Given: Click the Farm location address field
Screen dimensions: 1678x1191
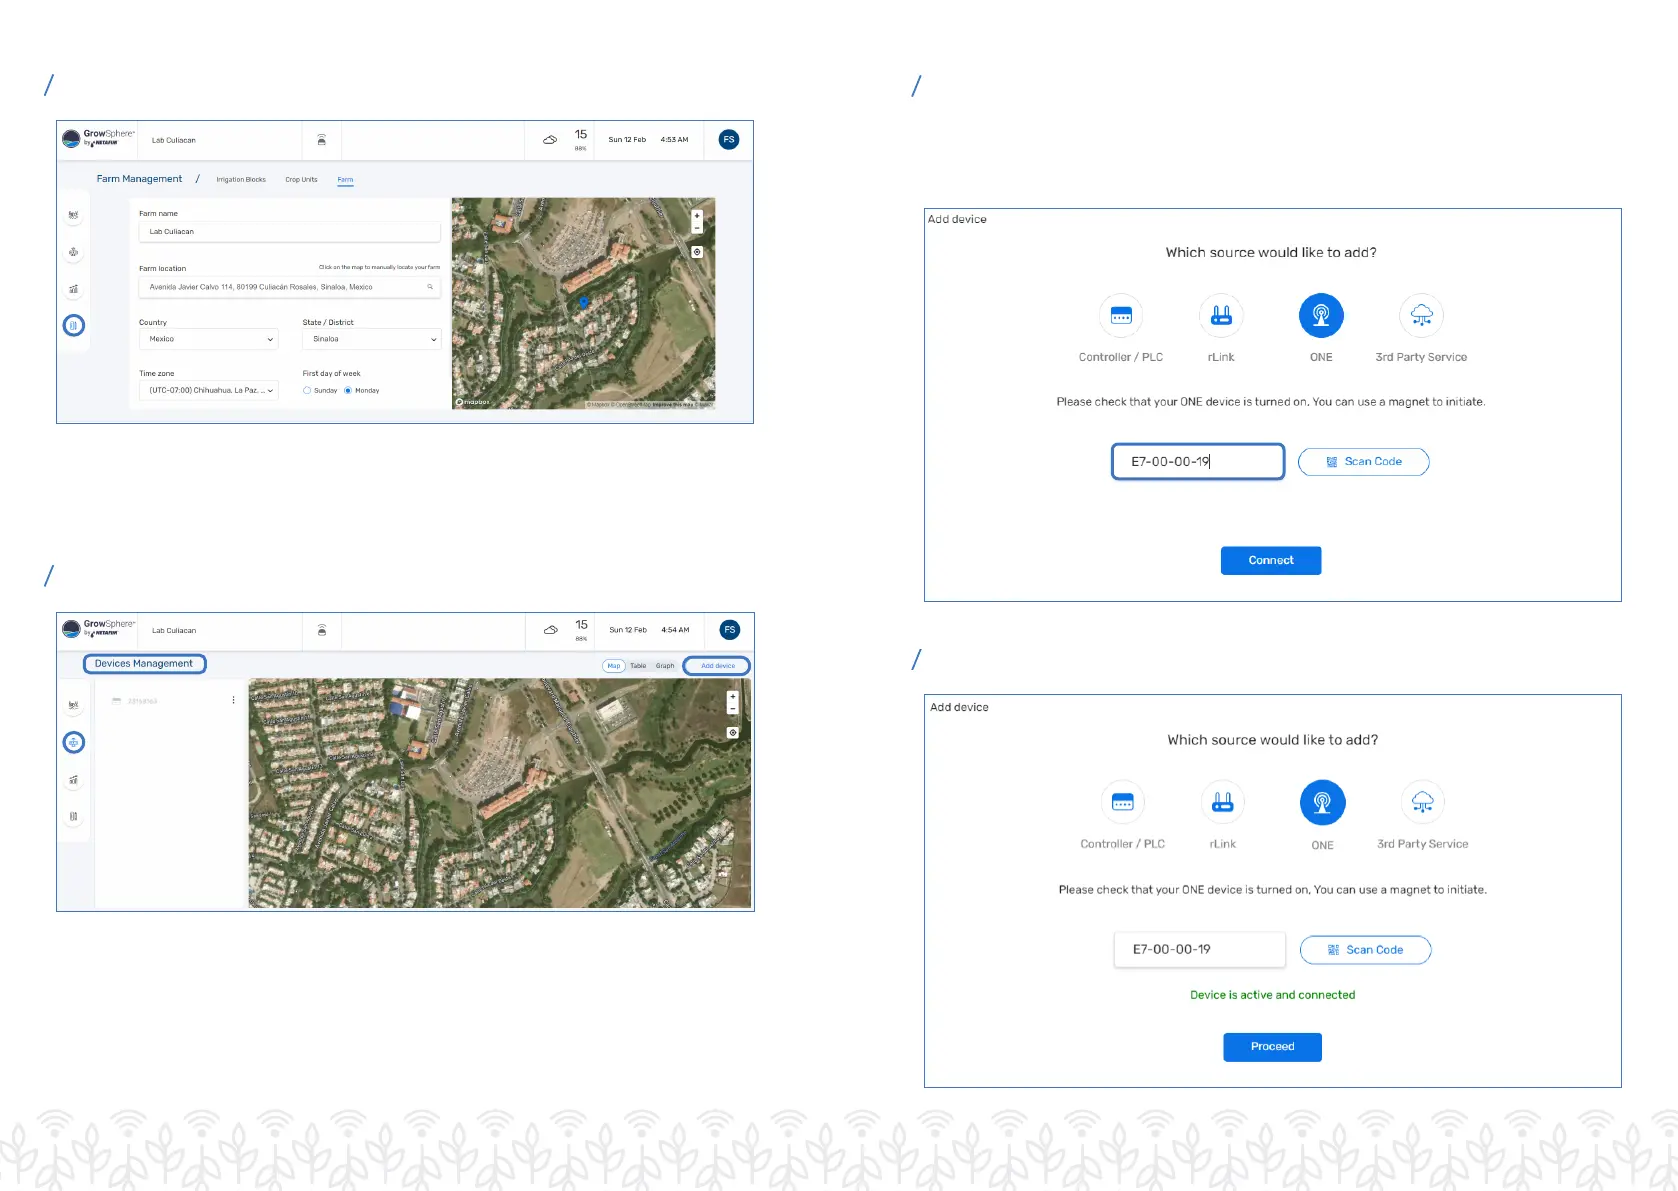Looking at the screenshot, I should tap(290, 287).
